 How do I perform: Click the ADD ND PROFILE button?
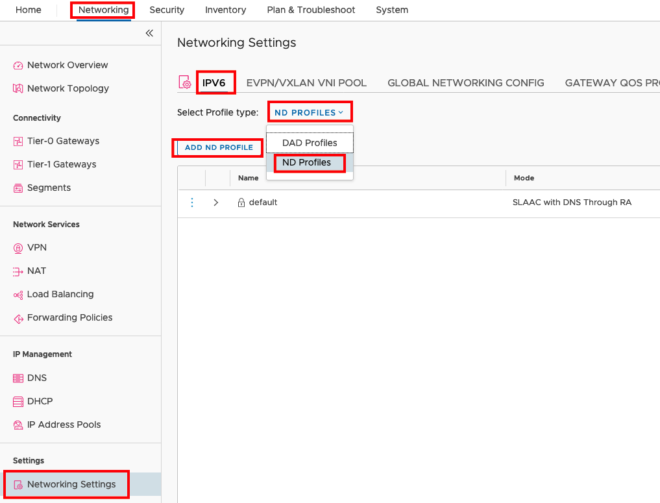point(218,148)
